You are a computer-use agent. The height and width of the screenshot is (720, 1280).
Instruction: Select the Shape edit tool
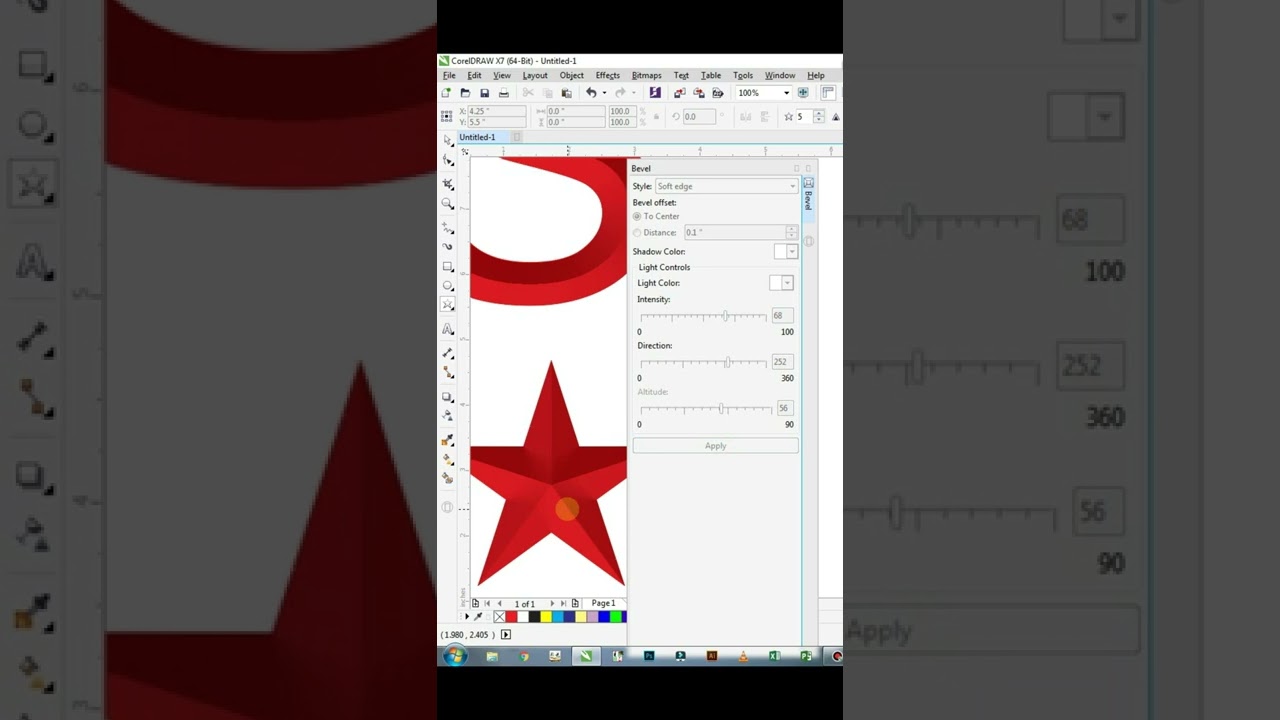click(448, 160)
